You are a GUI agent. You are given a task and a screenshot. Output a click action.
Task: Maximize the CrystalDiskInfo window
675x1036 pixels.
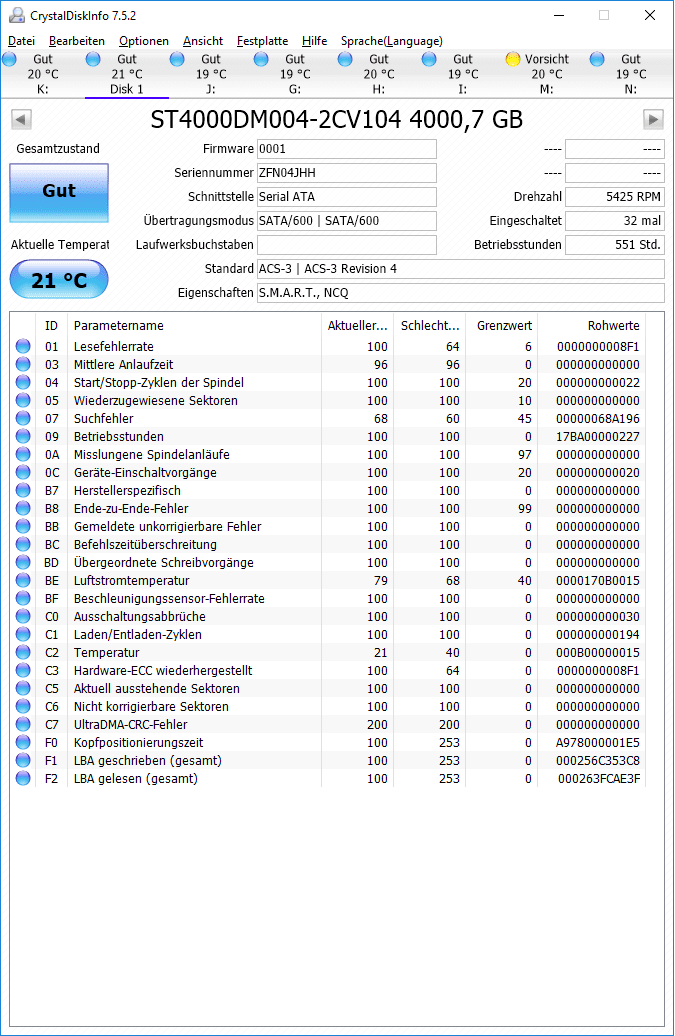pos(604,15)
